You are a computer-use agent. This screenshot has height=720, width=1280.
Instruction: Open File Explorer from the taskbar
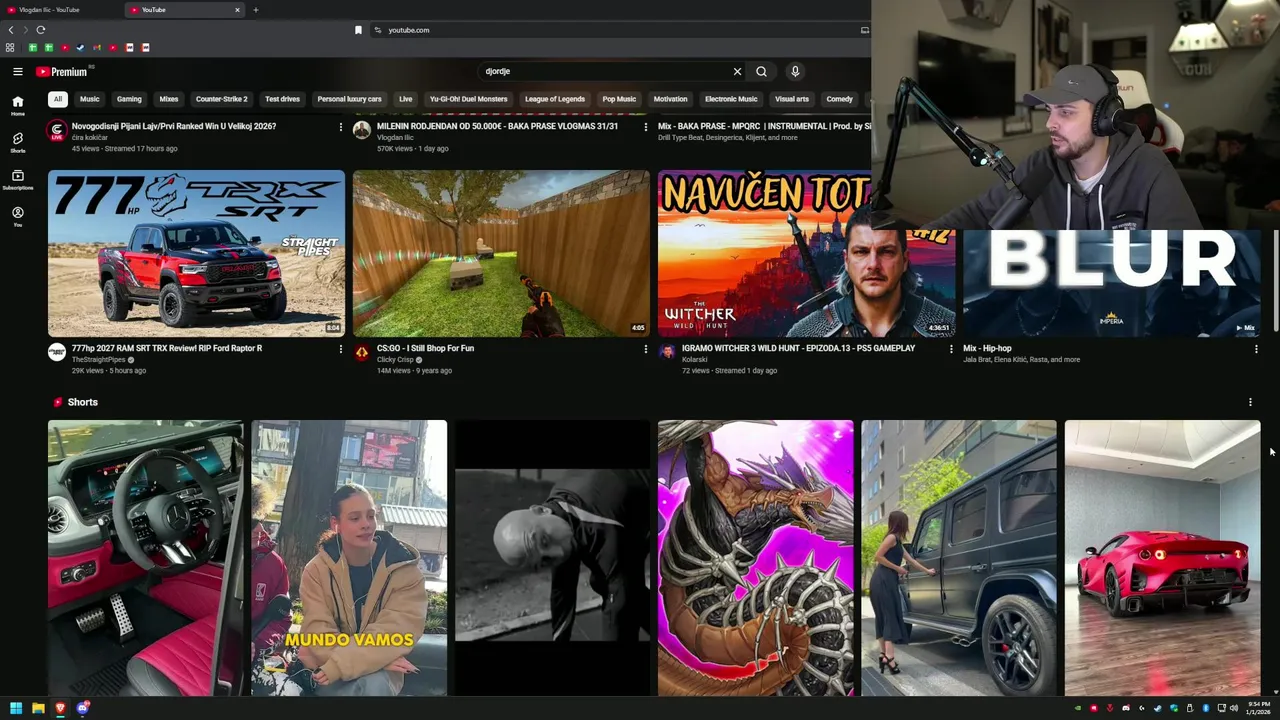(38, 708)
